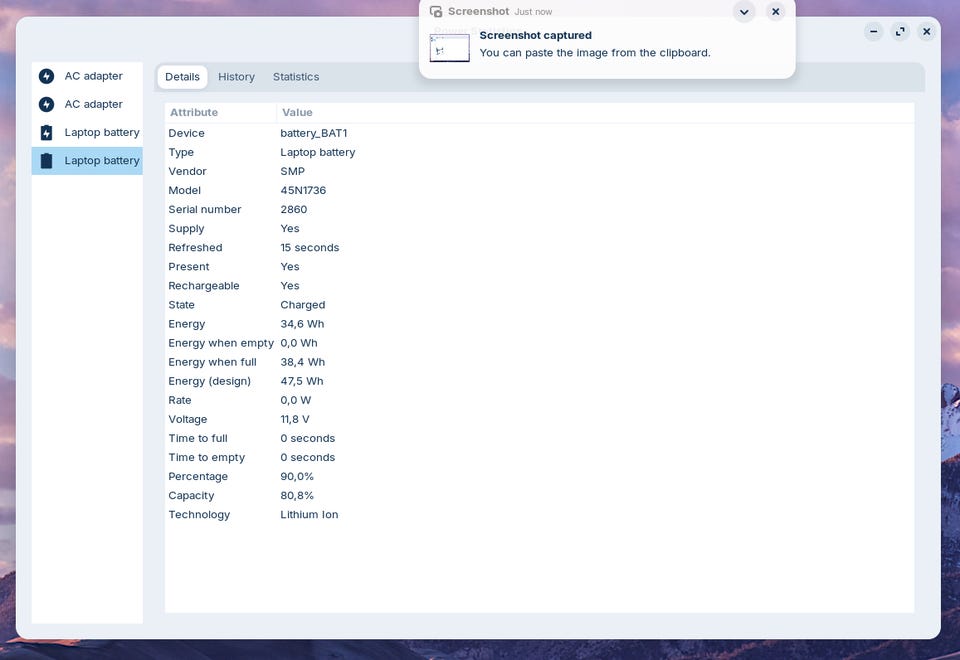The image size is (960, 660).
Task: Dismiss the Screenshot captured notification
Action: tap(775, 12)
